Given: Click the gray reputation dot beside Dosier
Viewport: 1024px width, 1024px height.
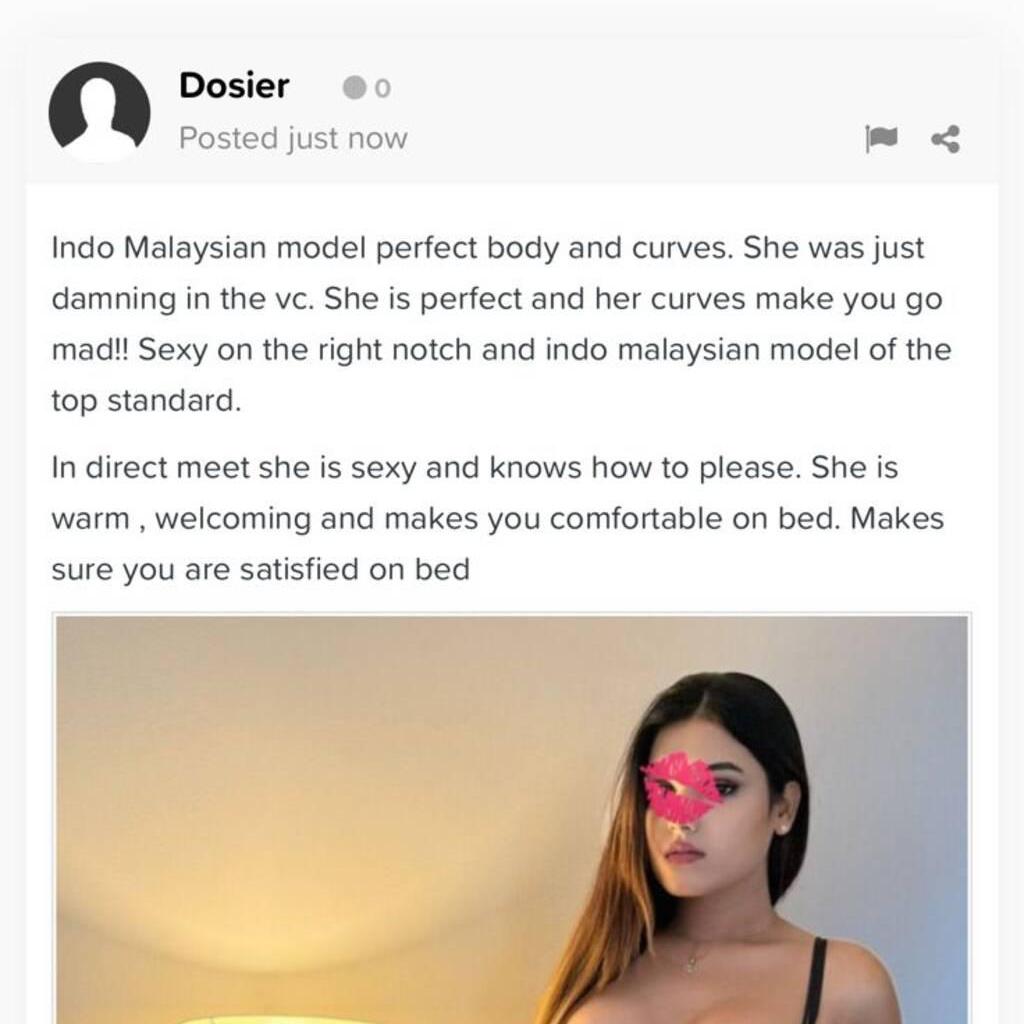Looking at the screenshot, I should pos(354,88).
